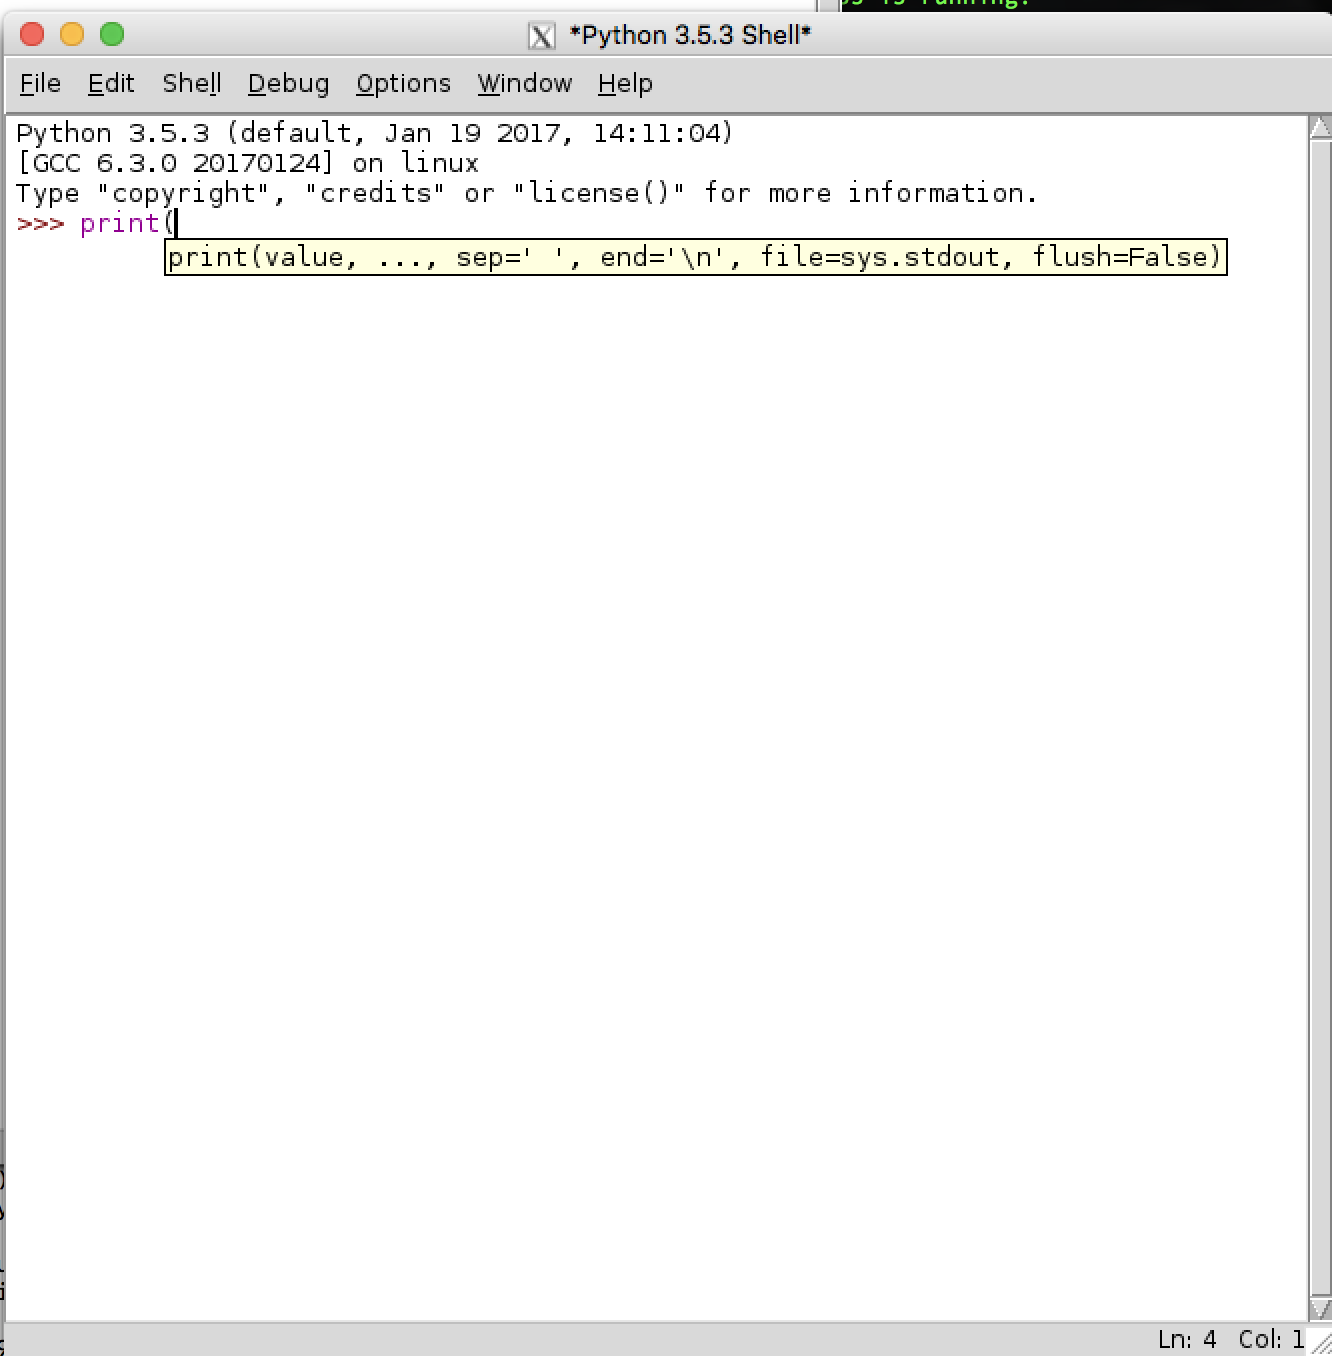Click the scrollbar up arrow

tap(1320, 128)
